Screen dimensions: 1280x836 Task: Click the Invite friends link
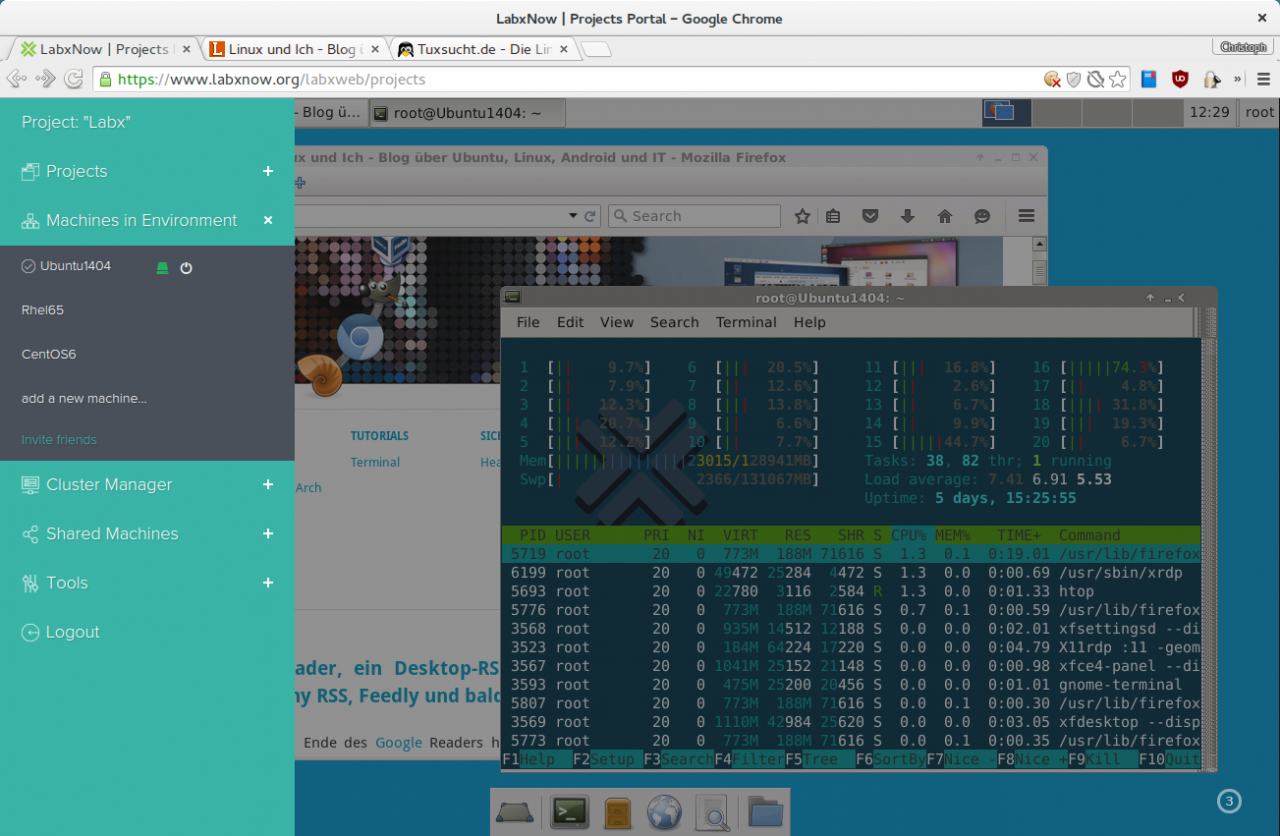coord(59,440)
